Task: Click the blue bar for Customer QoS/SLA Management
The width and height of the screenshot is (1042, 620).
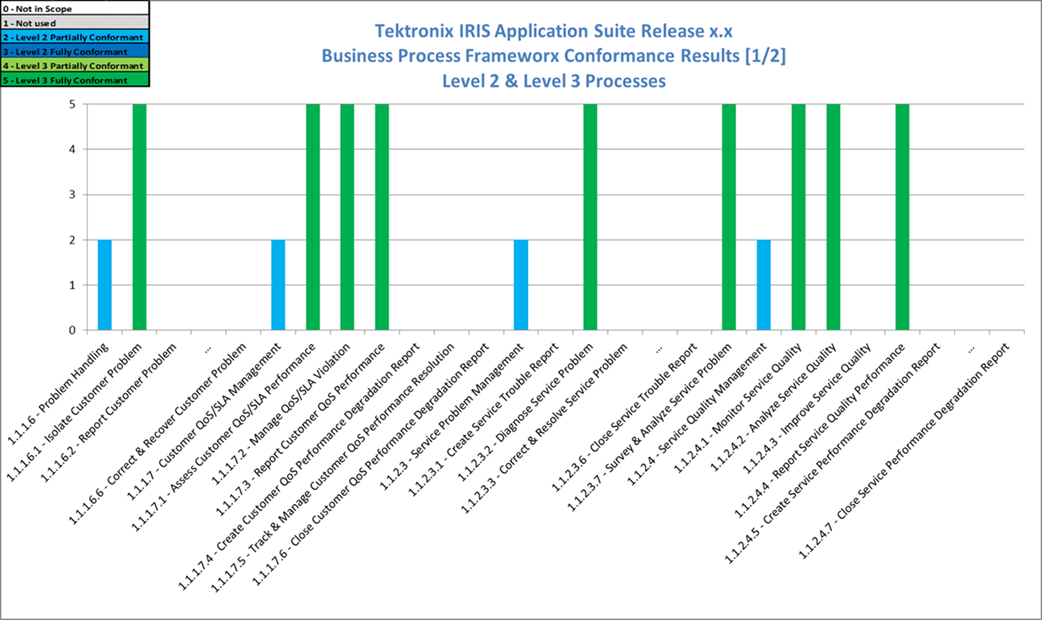Action: point(278,284)
